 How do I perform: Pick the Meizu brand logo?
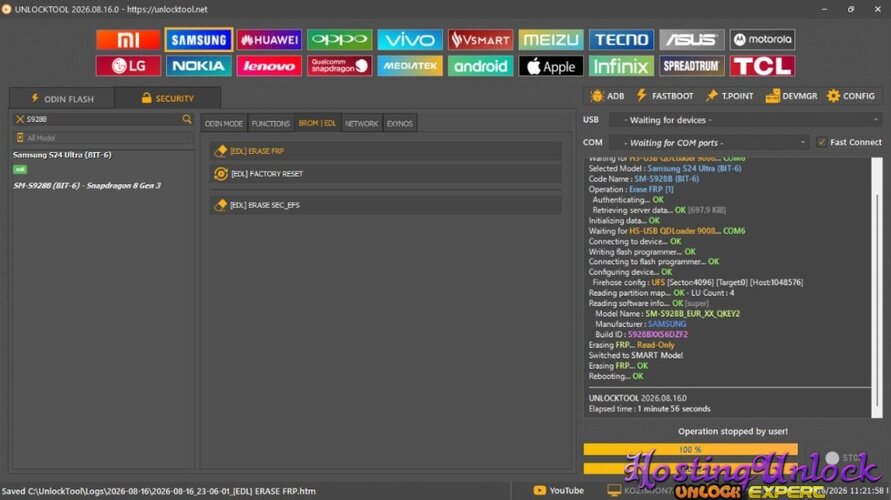551,40
